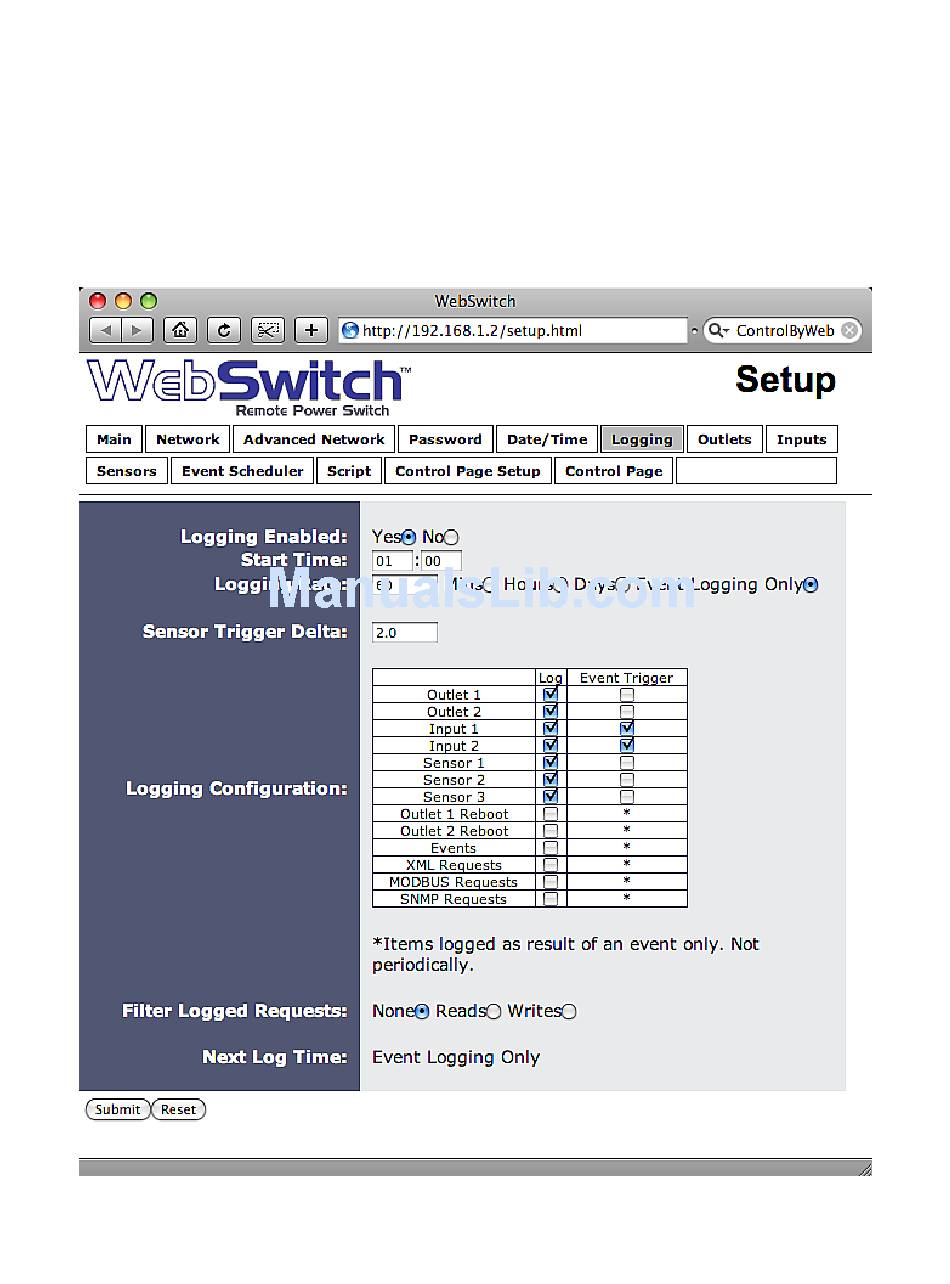
Task: Select None for Filter Logged Requests
Action: [x=422, y=1012]
